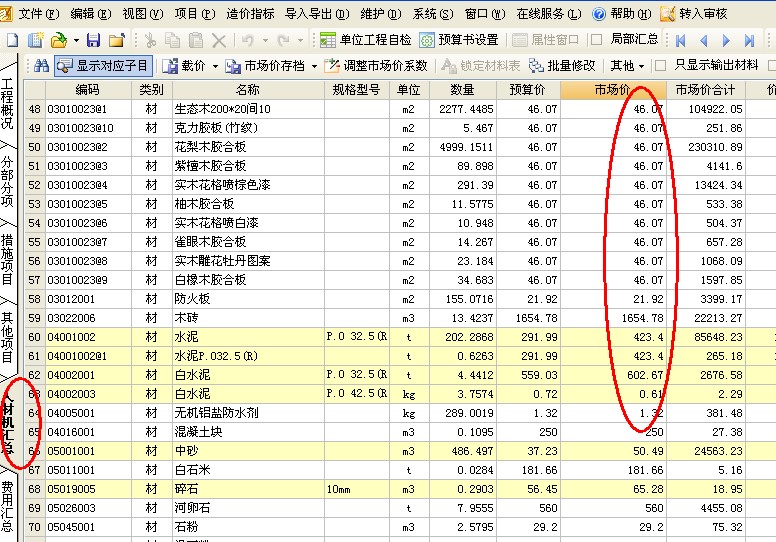The height and width of the screenshot is (542, 776).
Task: Open the 项目(P) menu
Action: pos(194,14)
